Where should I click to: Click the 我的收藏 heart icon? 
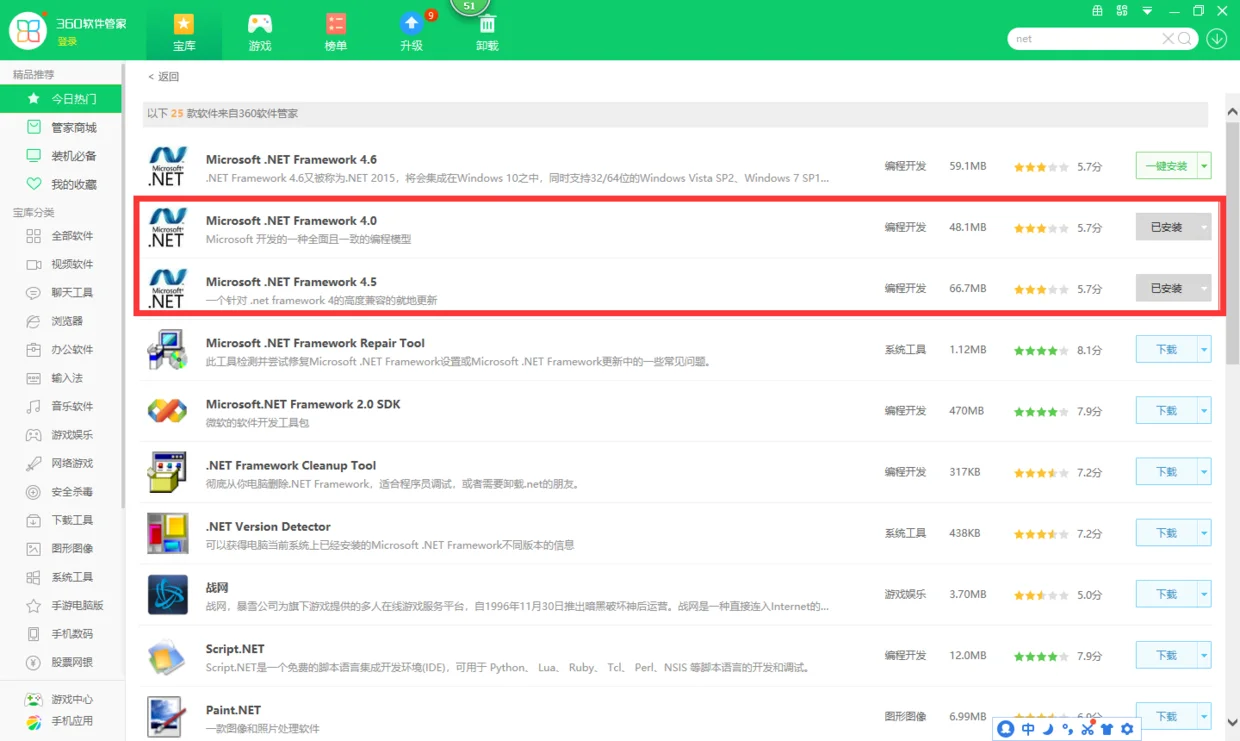(x=34, y=184)
